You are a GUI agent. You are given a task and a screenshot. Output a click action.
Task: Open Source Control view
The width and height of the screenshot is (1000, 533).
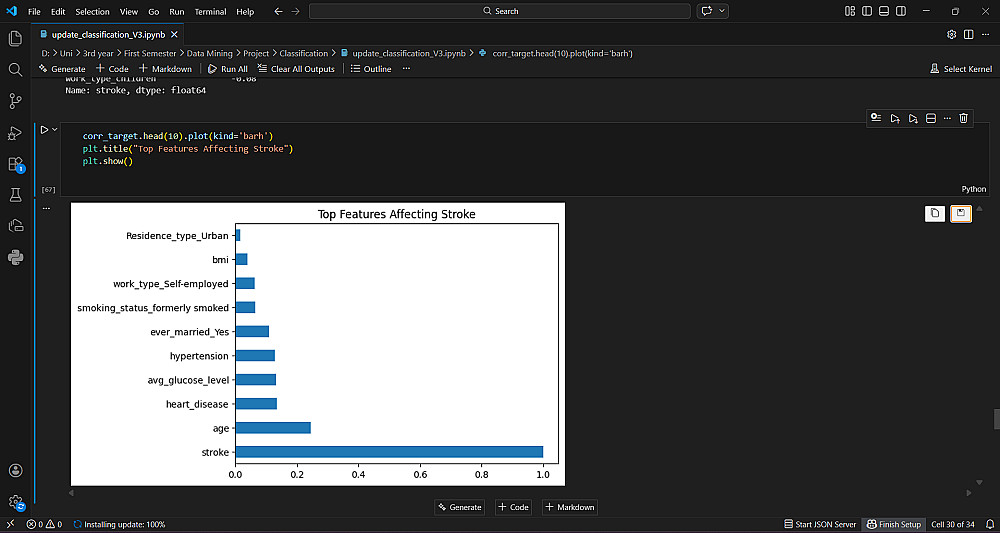coord(15,101)
